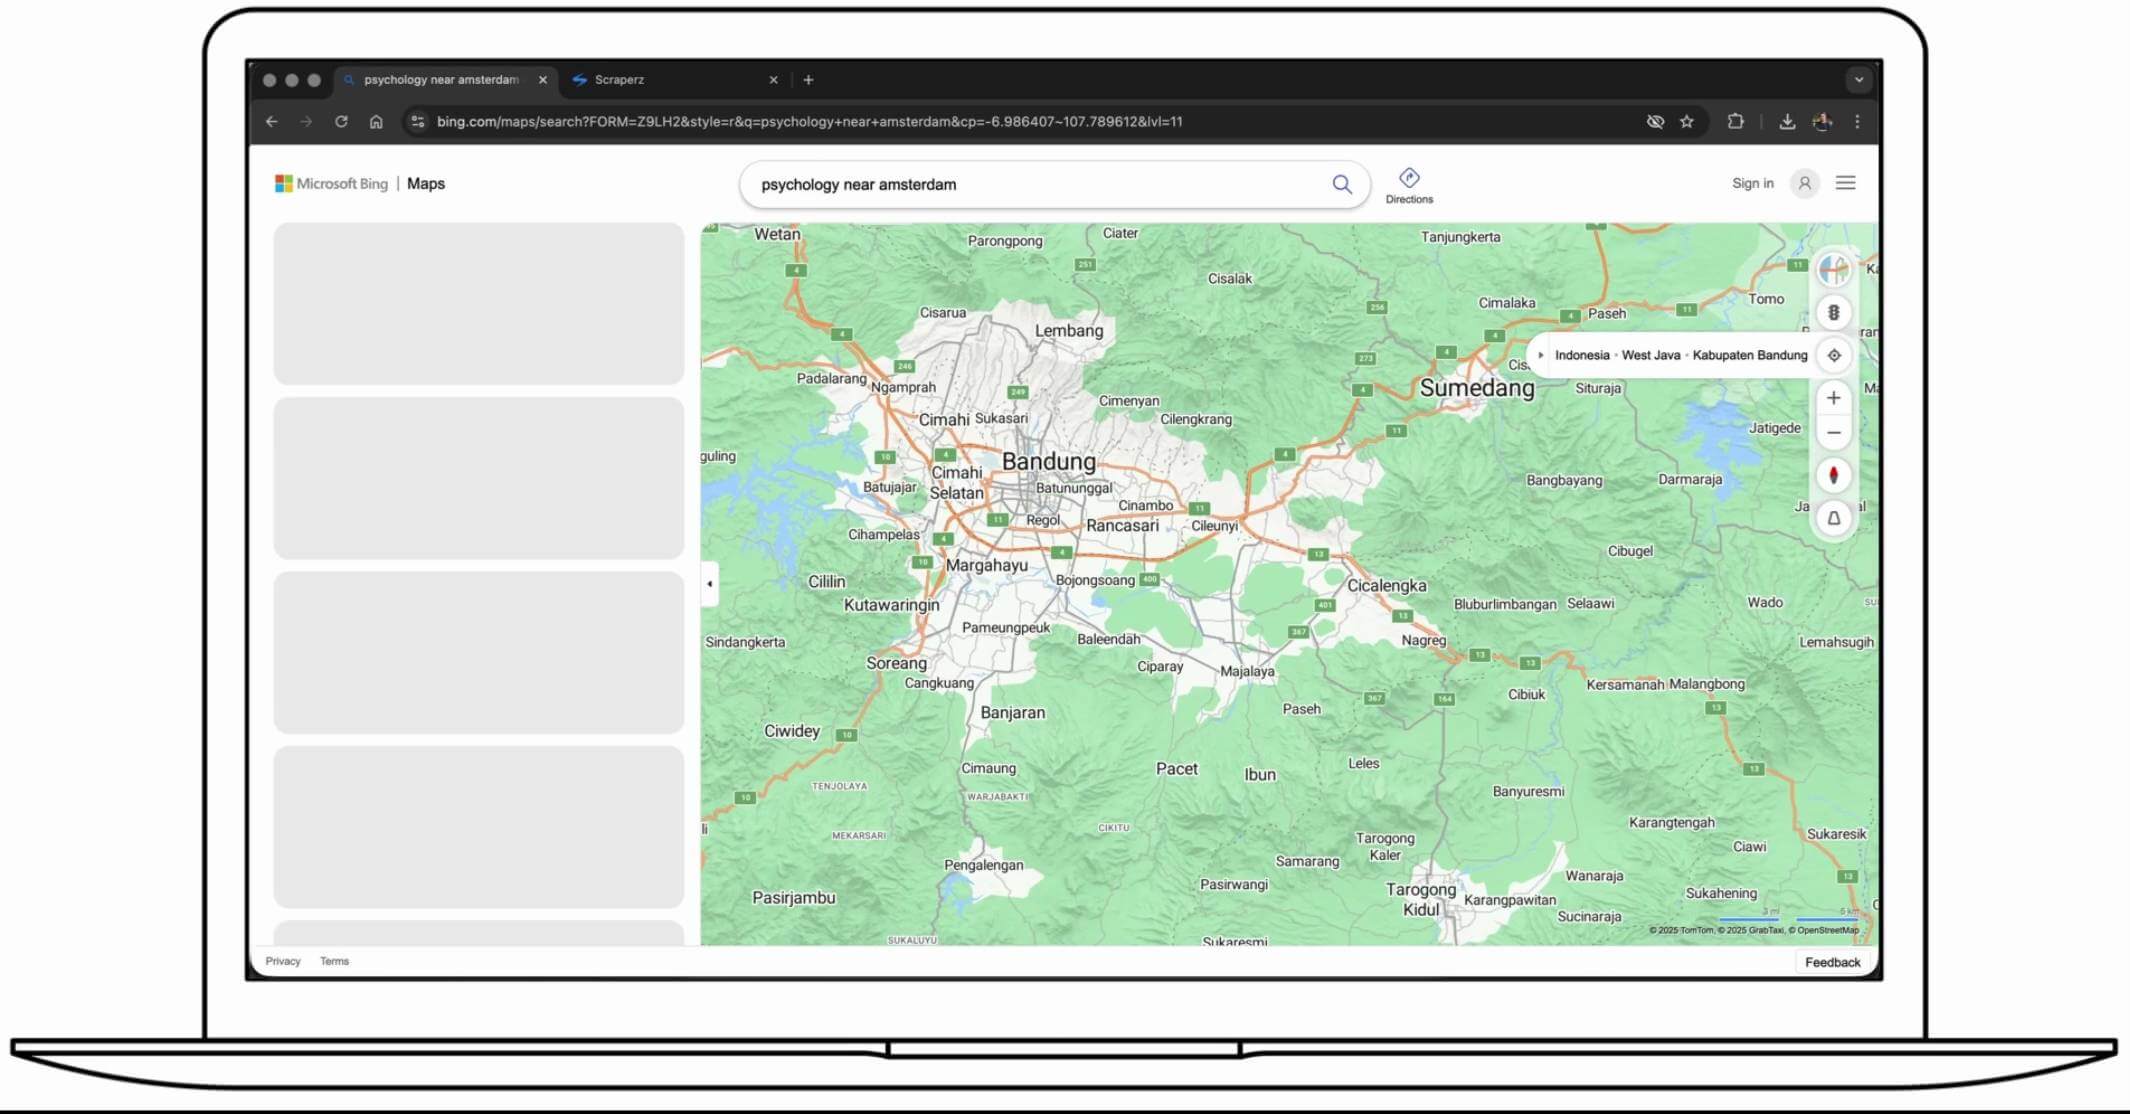Collapse the results side panel arrow
Screen dimensions: 2130x1114
point(708,583)
